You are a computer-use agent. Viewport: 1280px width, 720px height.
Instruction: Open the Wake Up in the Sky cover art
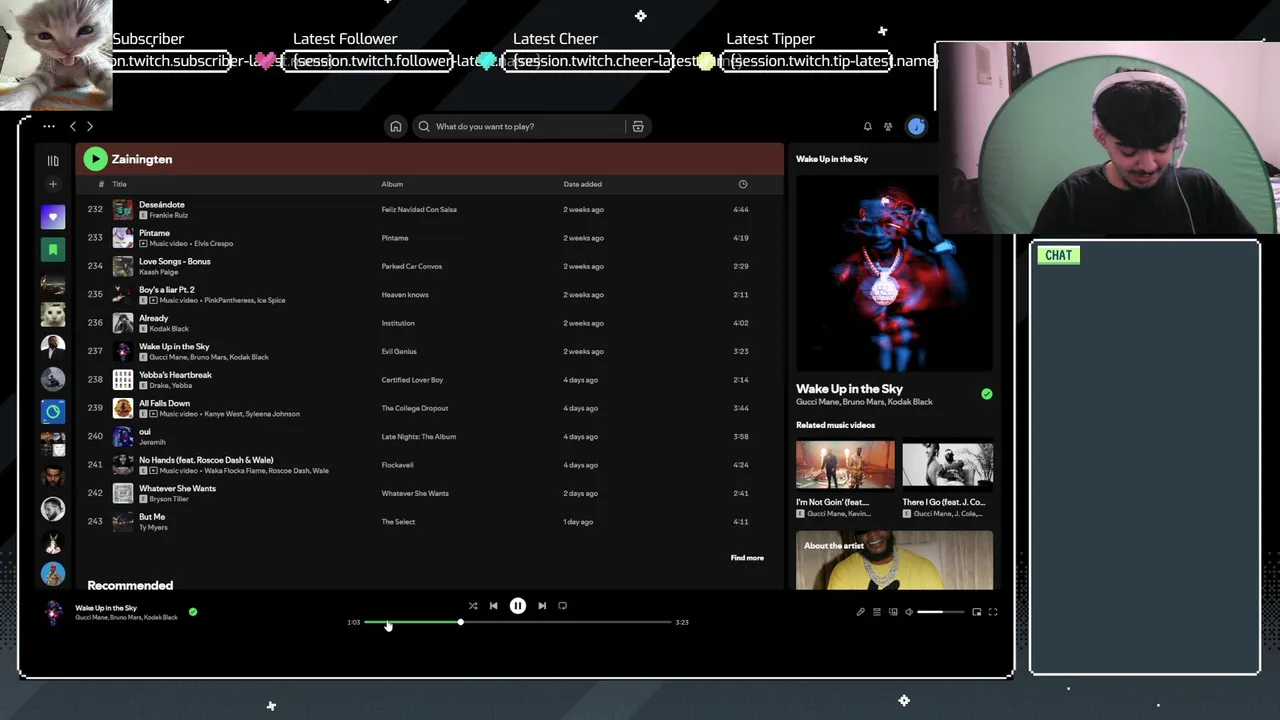tap(894, 274)
